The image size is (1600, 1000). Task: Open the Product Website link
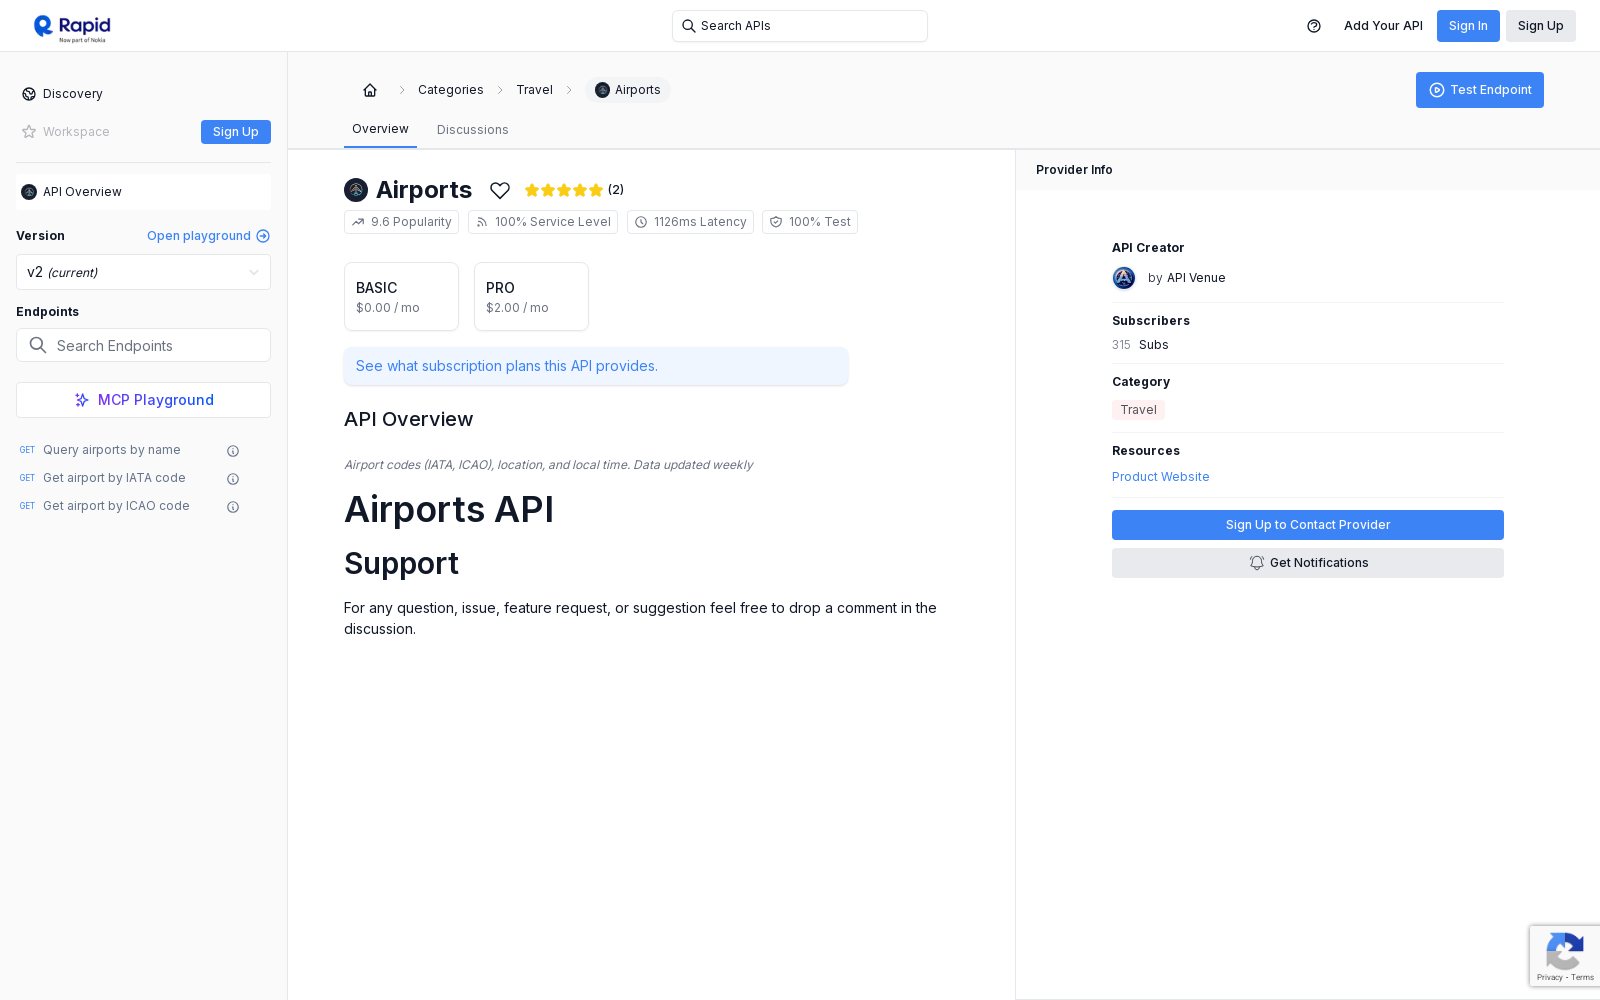[1161, 477]
